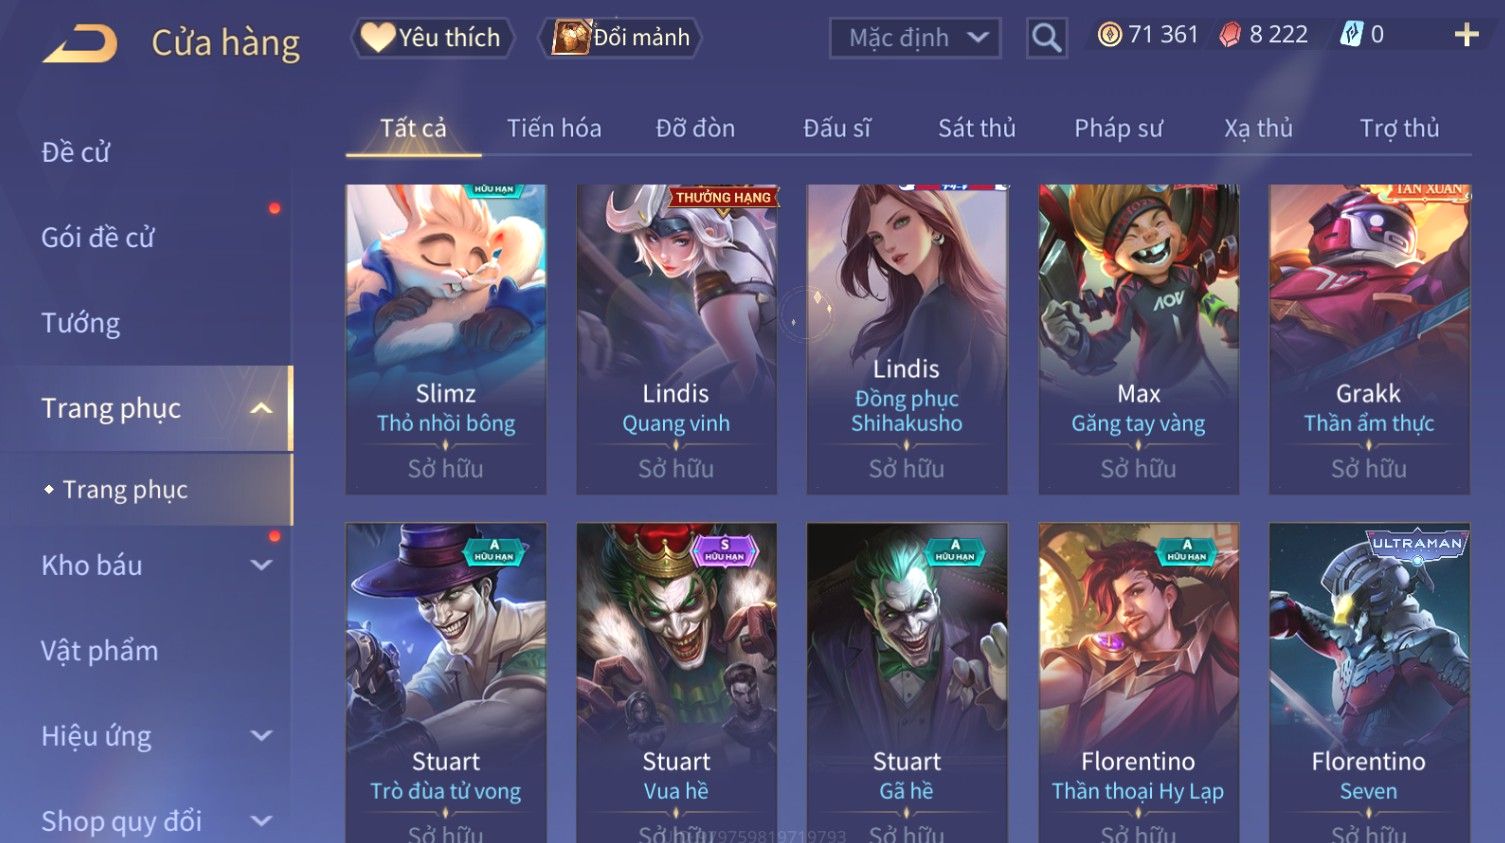Click the gold coin currency icon
Screen dimensions: 1505x843
[1109, 35]
